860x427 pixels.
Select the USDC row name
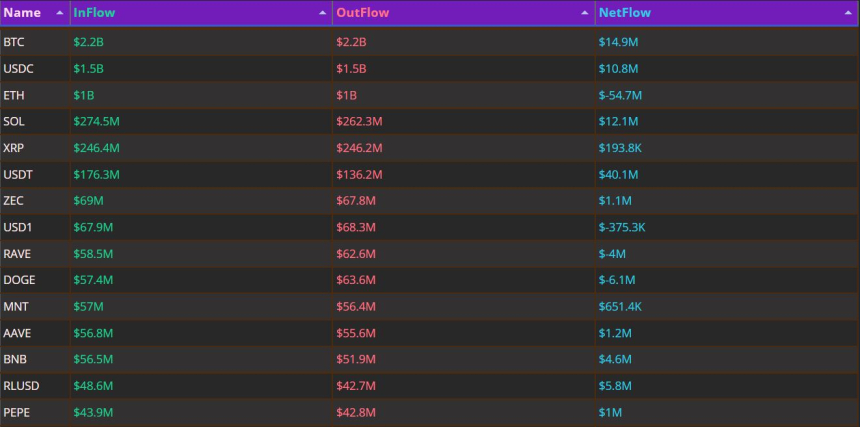18,69
